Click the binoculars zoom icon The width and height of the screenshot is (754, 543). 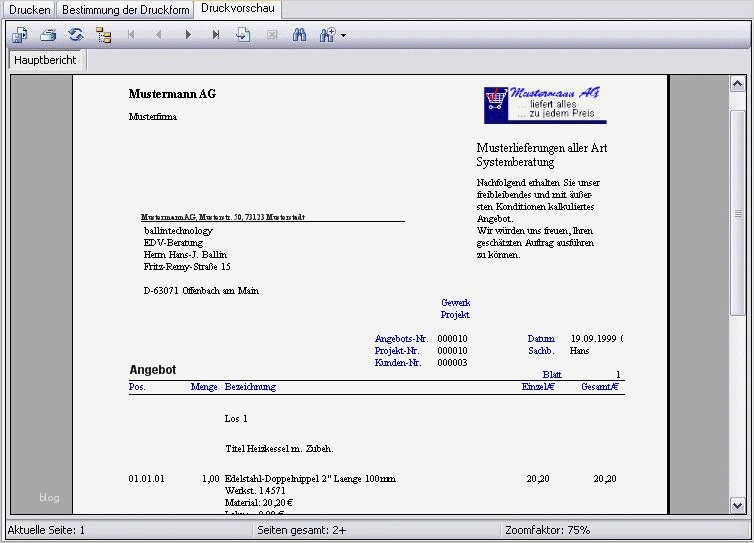coord(327,35)
